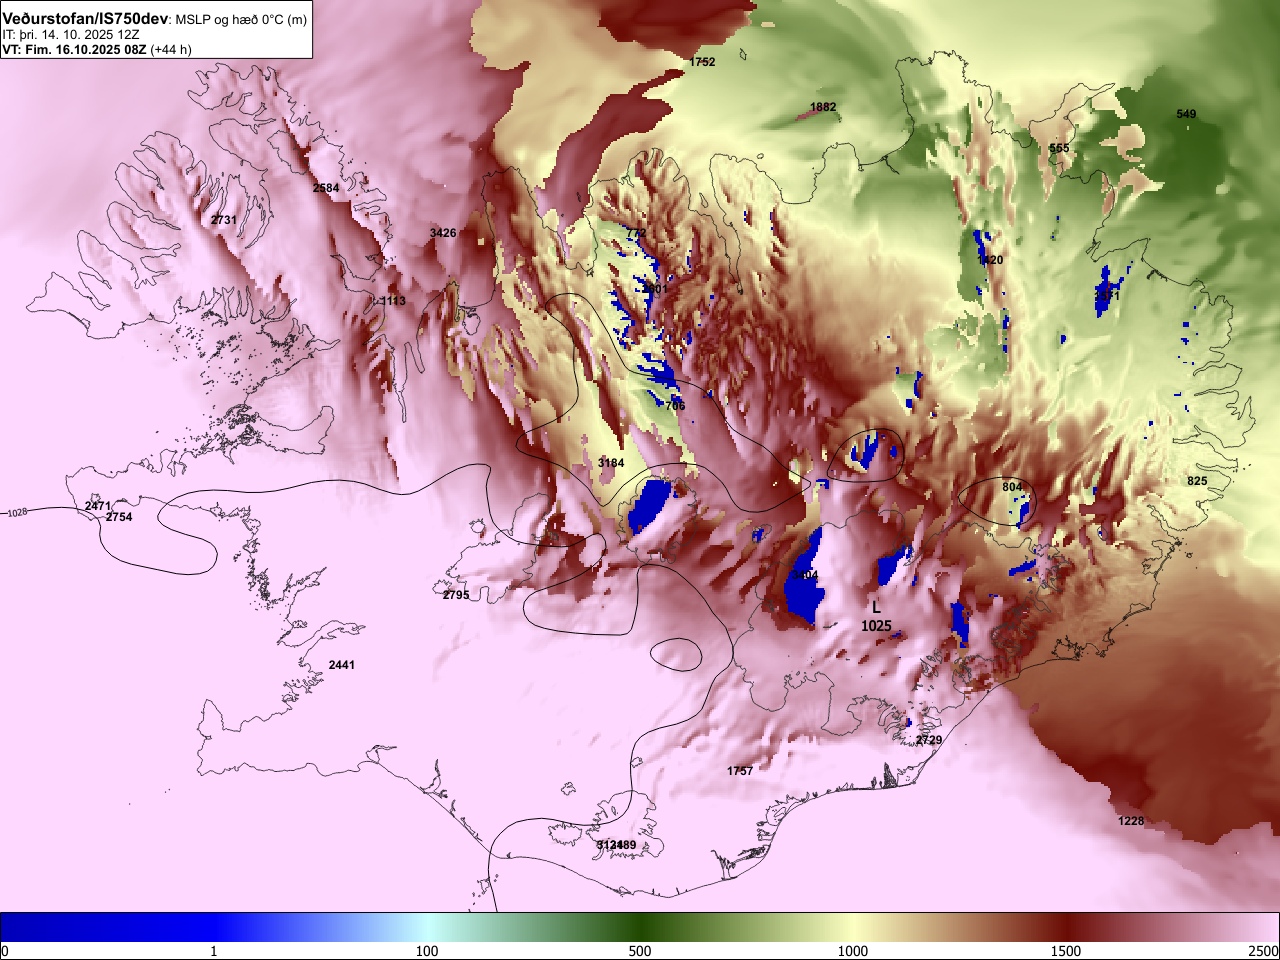Click the "500" tick on the color scale

[x=640, y=951]
